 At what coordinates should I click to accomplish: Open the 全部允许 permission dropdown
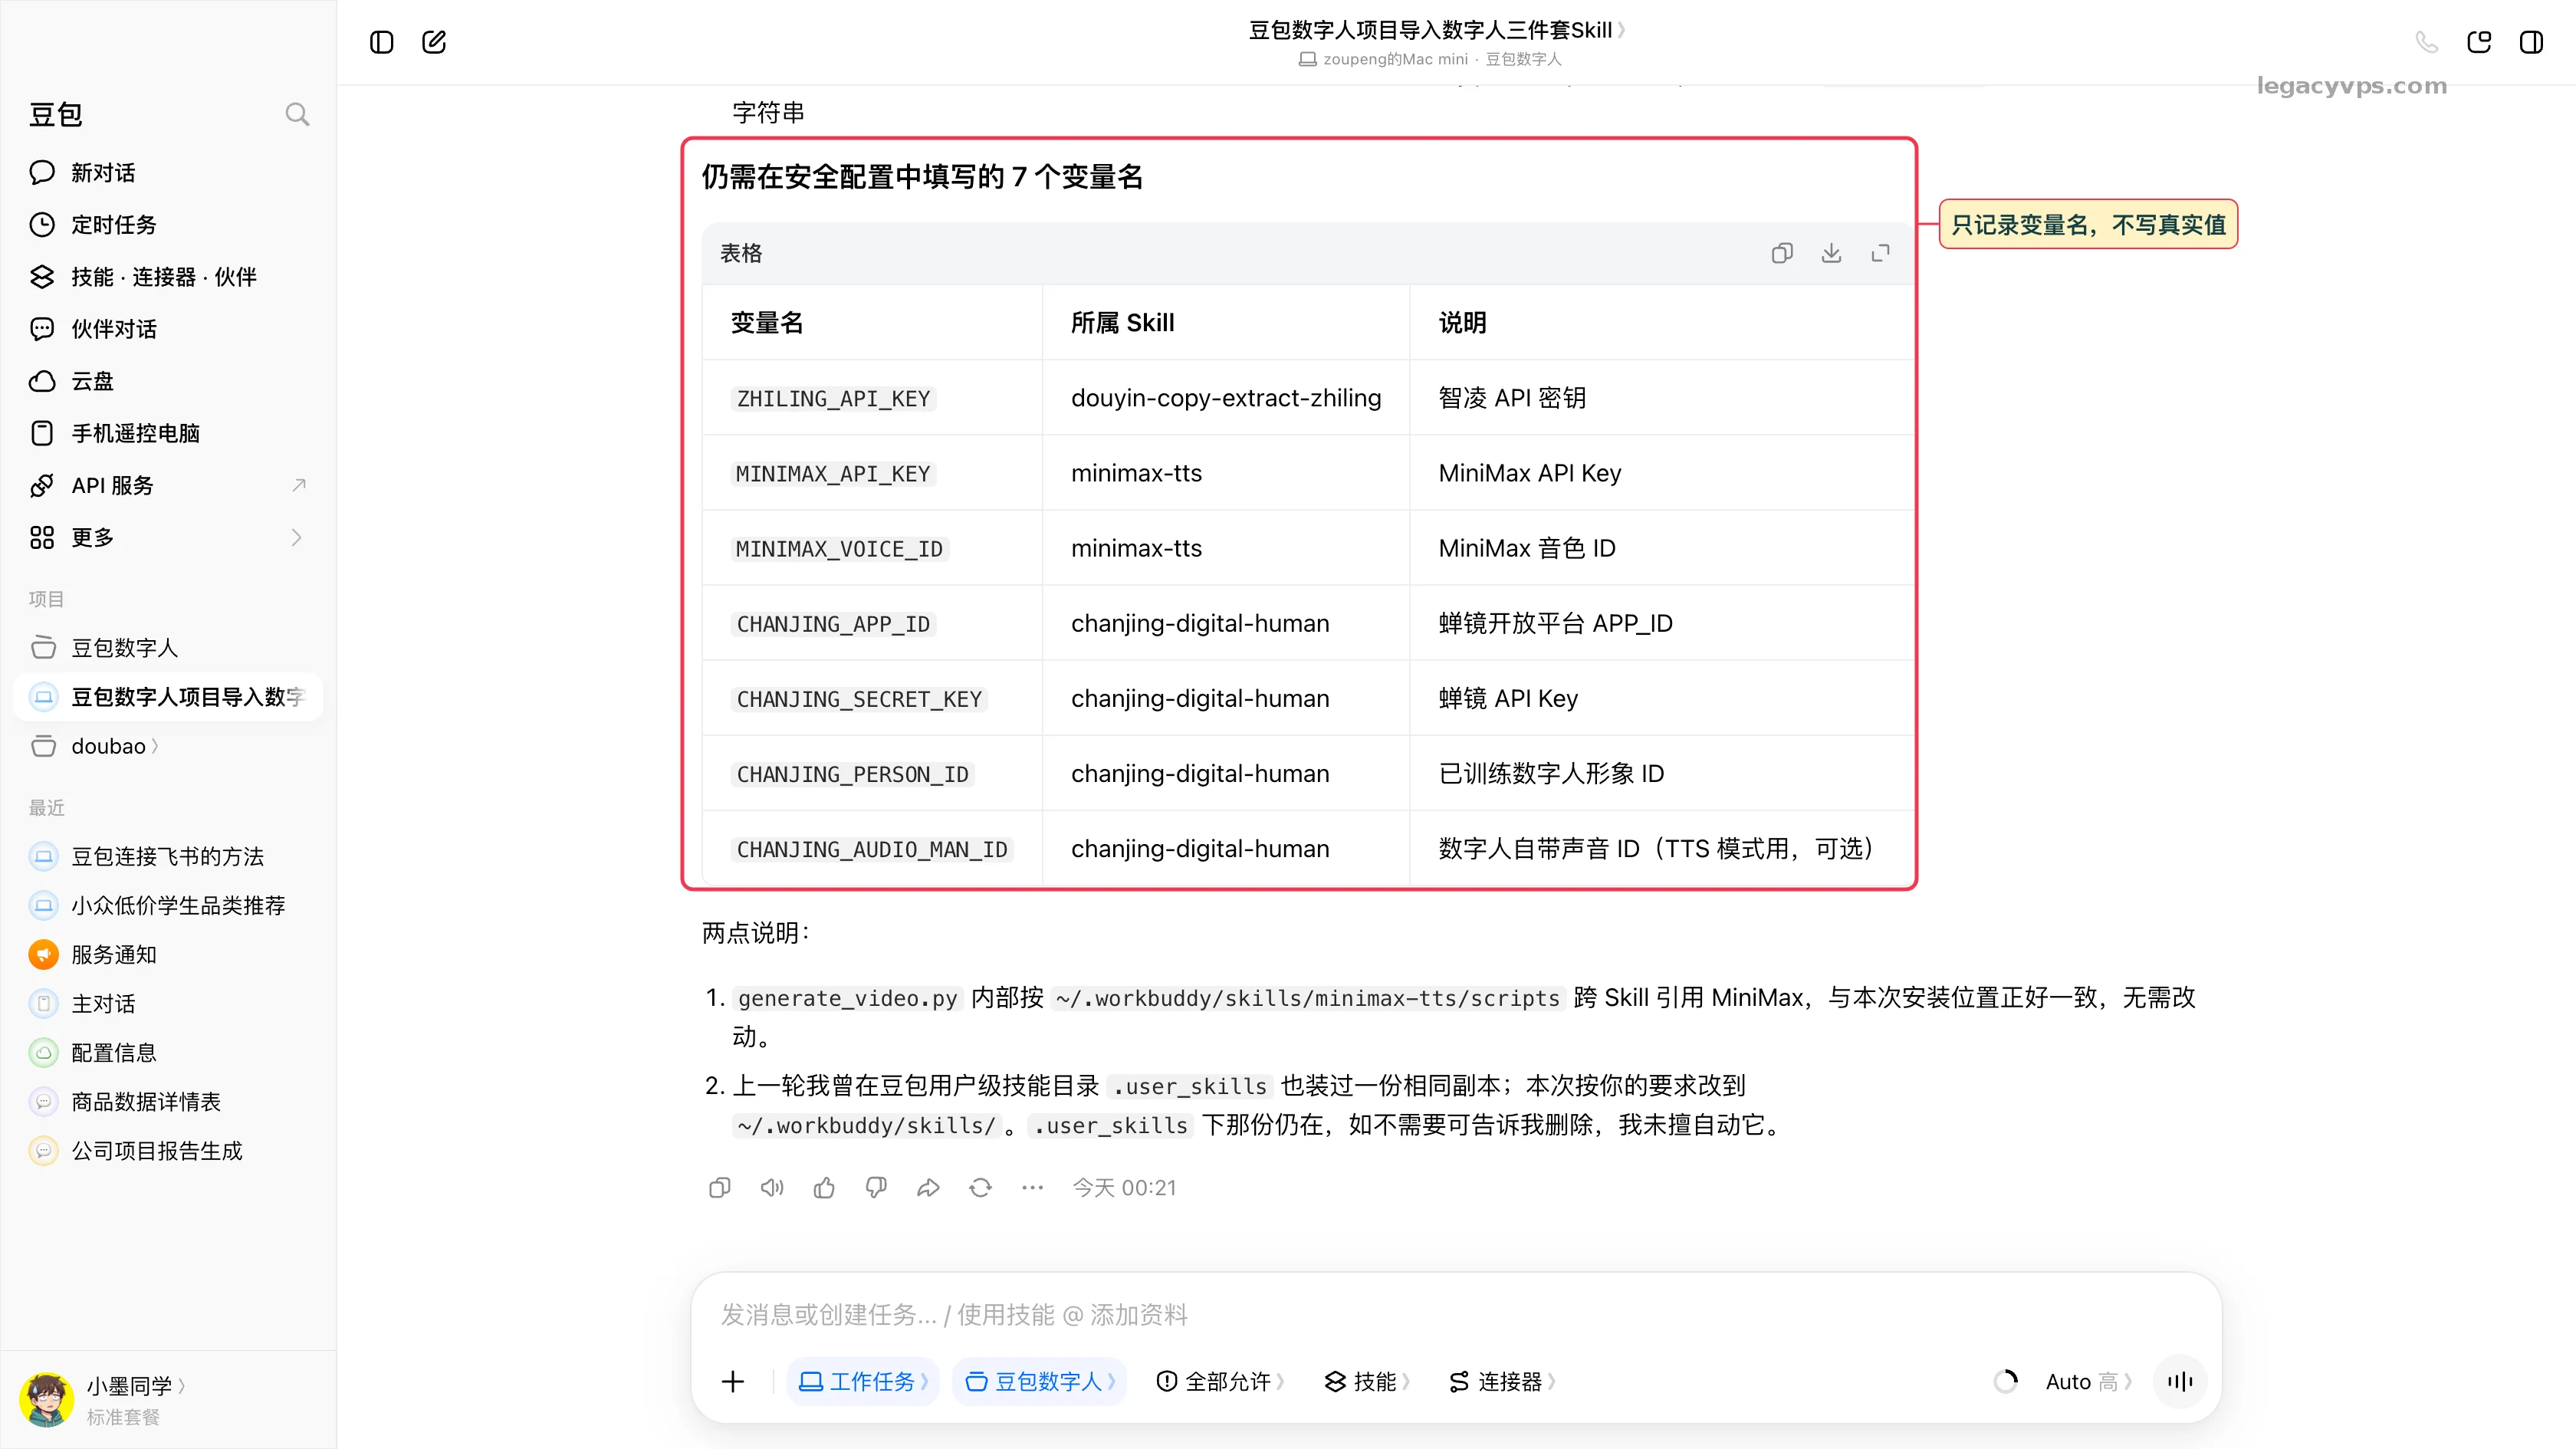pos(1220,1381)
